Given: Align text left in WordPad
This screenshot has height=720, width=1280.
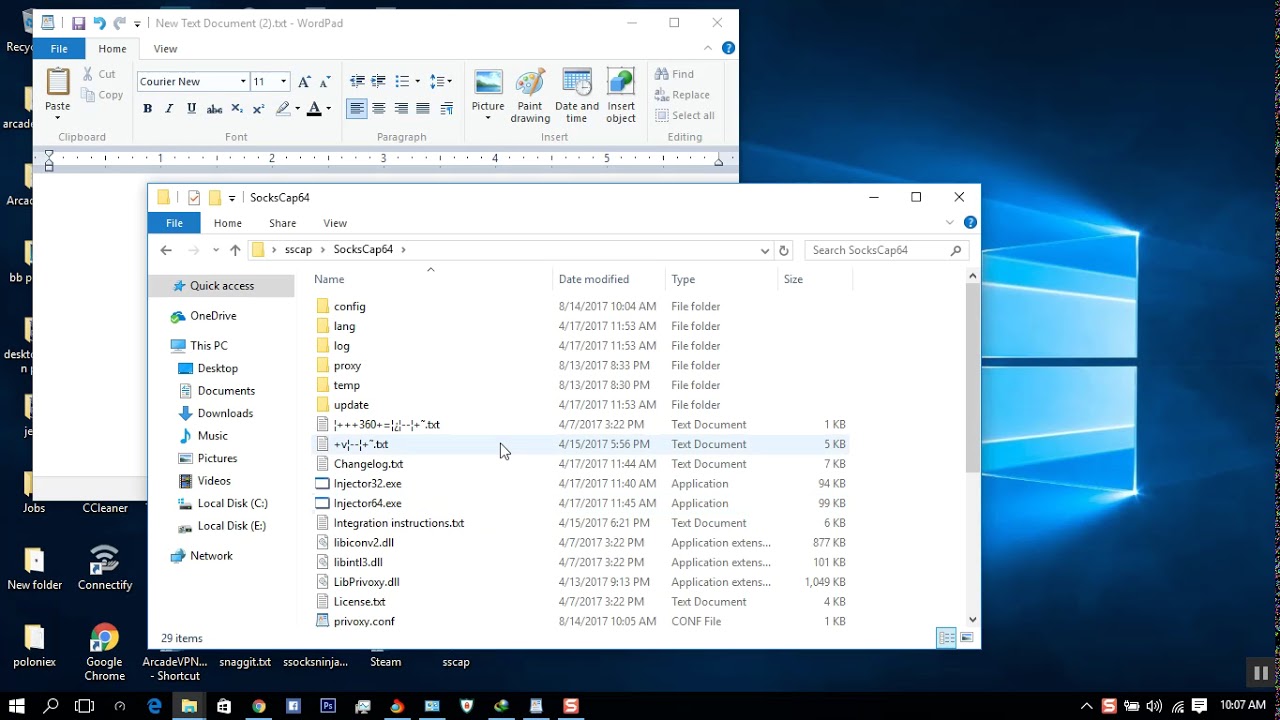Looking at the screenshot, I should (357, 109).
